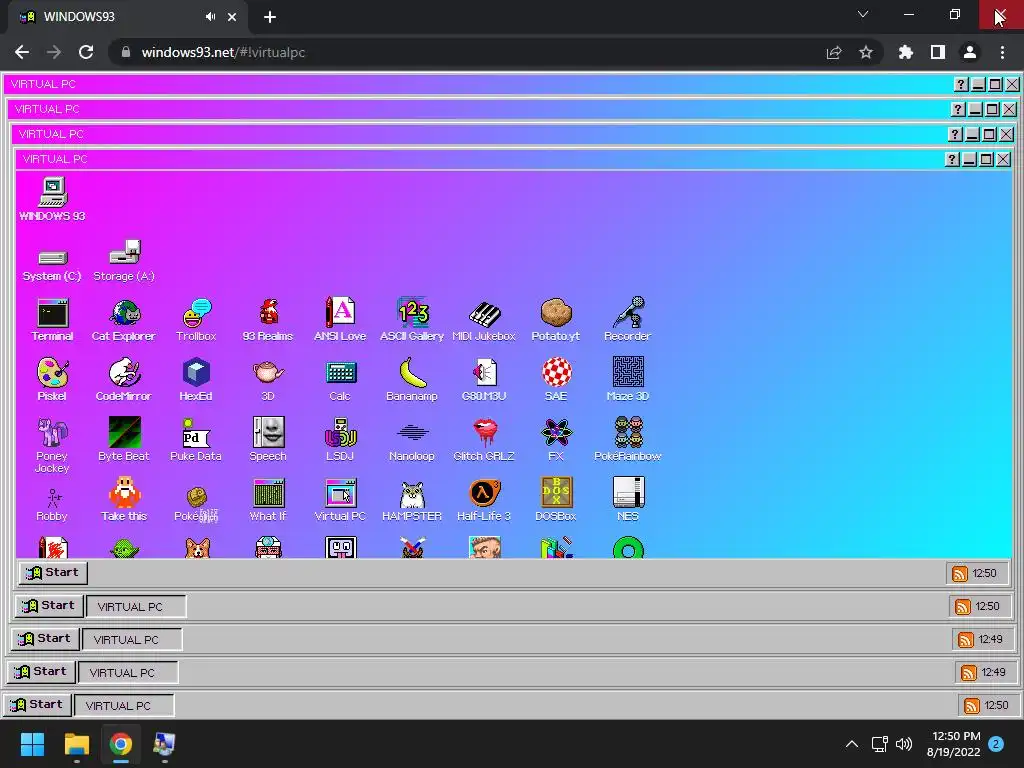Launch the FX atom icon
This screenshot has height=768, width=1024.
556,440
